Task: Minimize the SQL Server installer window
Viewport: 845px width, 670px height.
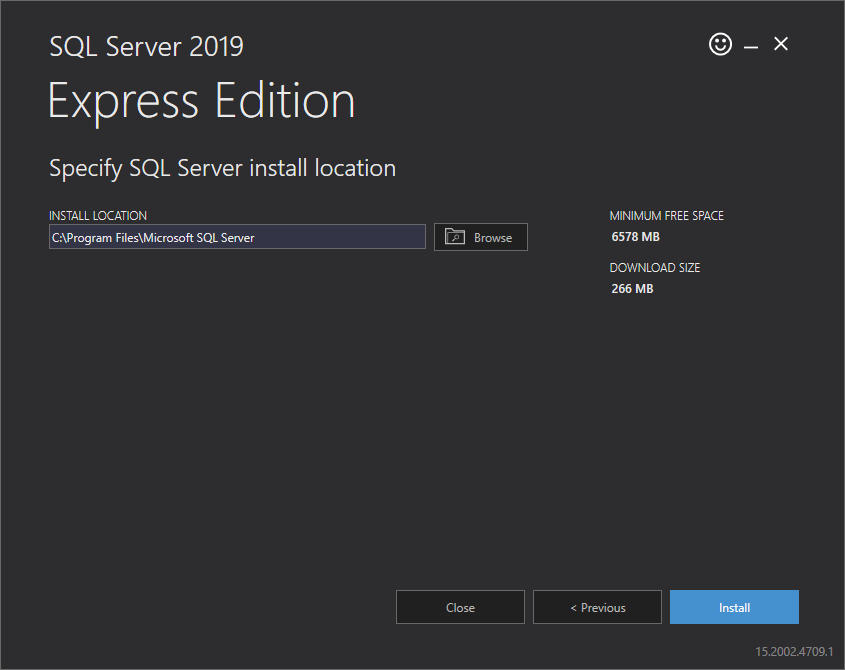Action: (751, 45)
